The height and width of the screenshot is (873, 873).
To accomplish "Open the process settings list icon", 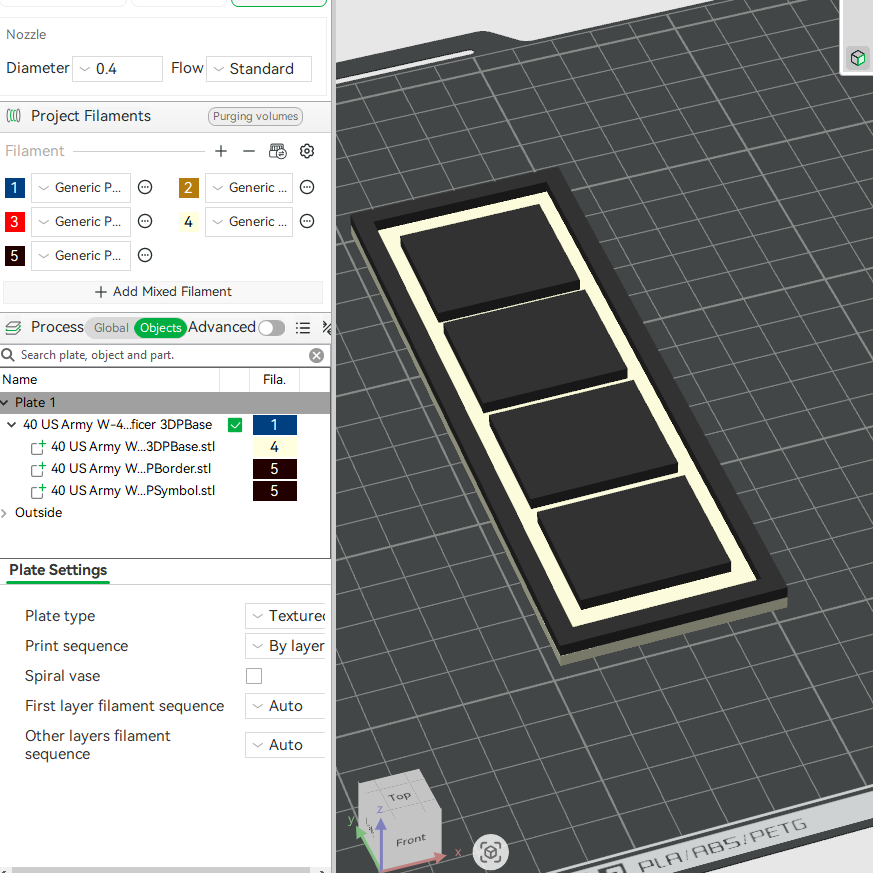I will pos(302,327).
